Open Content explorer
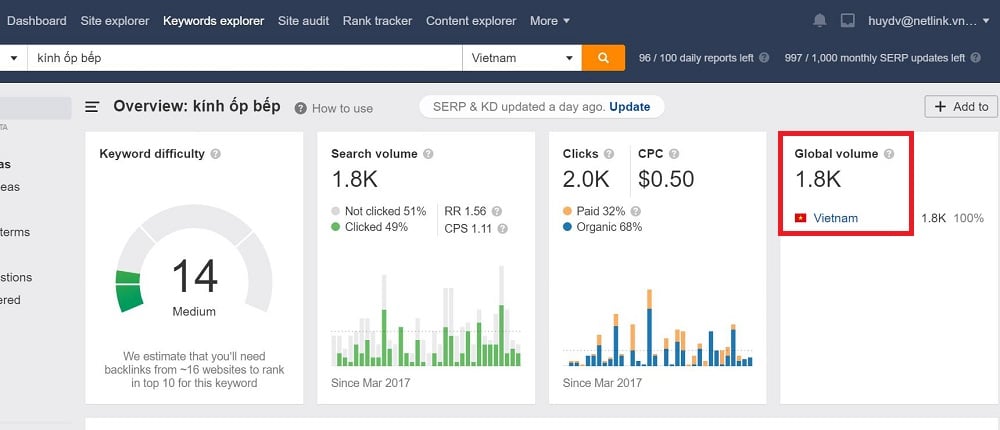 [x=471, y=21]
